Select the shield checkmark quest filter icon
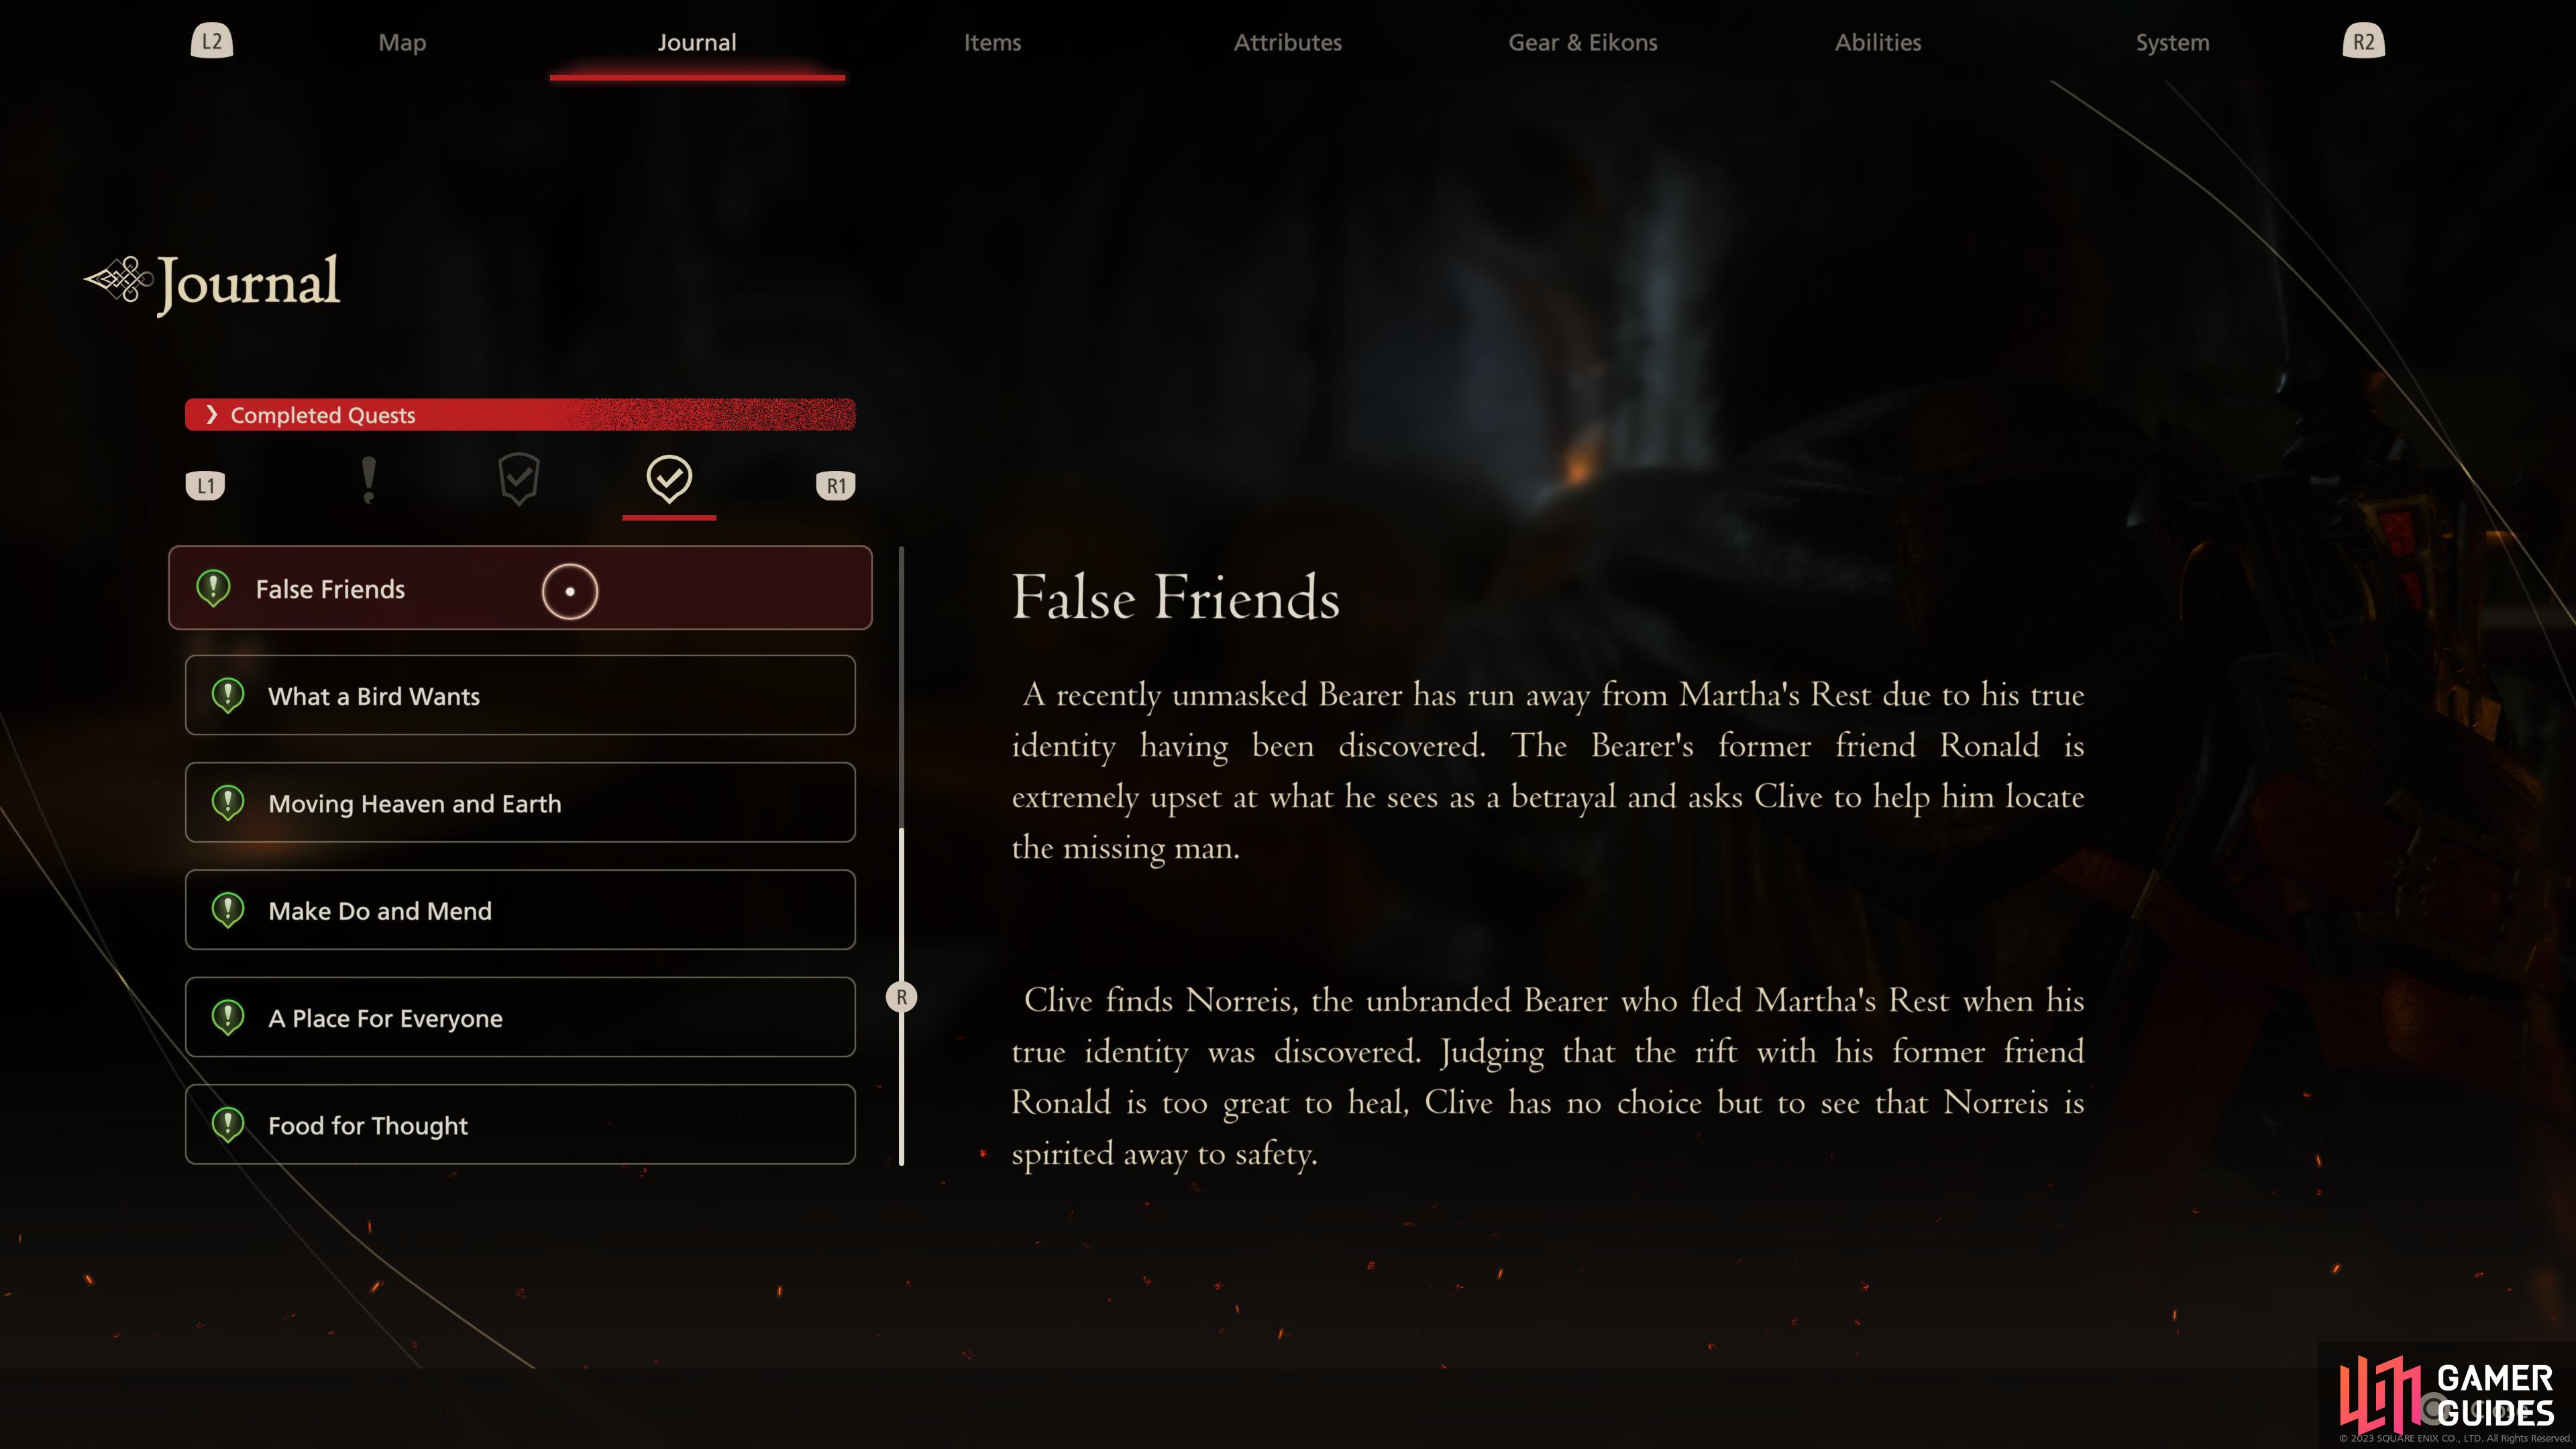The width and height of the screenshot is (2576, 1449). pos(518,479)
